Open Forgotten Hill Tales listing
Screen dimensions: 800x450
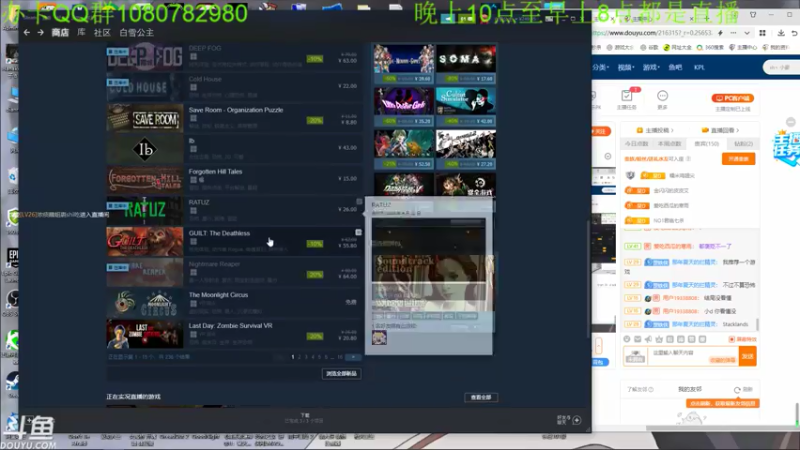tap(234, 180)
